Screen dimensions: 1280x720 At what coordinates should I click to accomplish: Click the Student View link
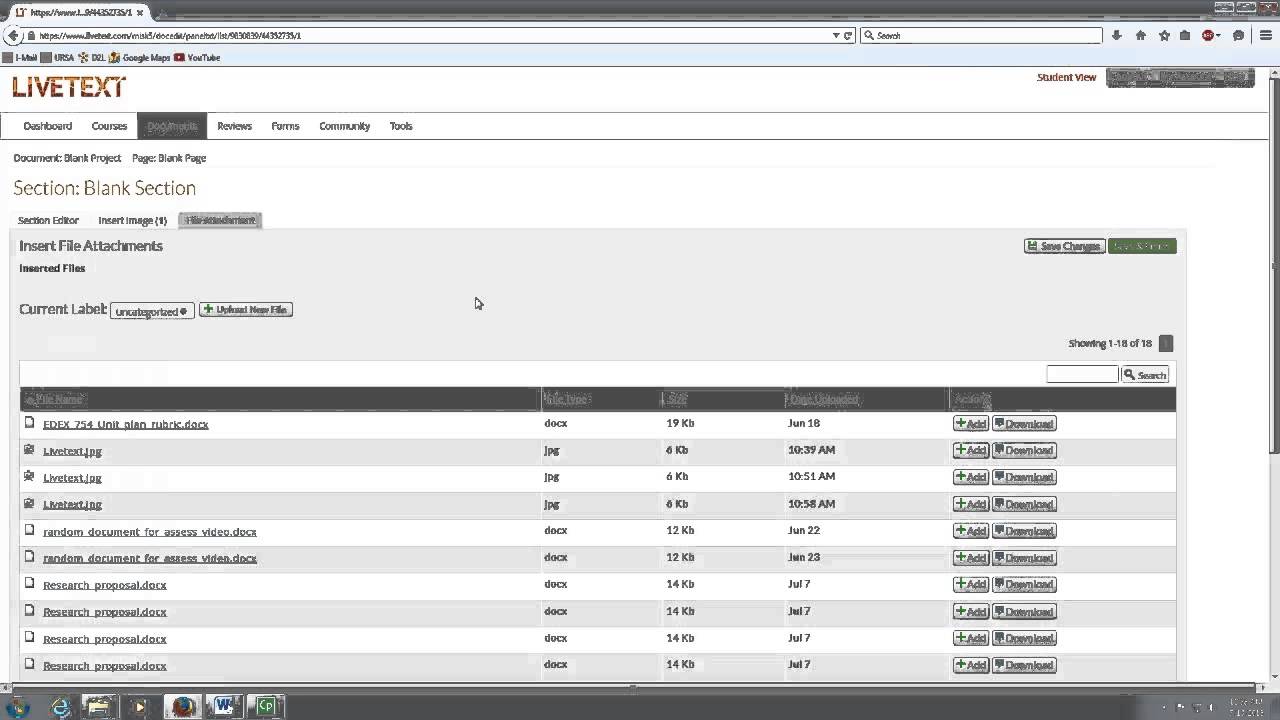(1066, 77)
